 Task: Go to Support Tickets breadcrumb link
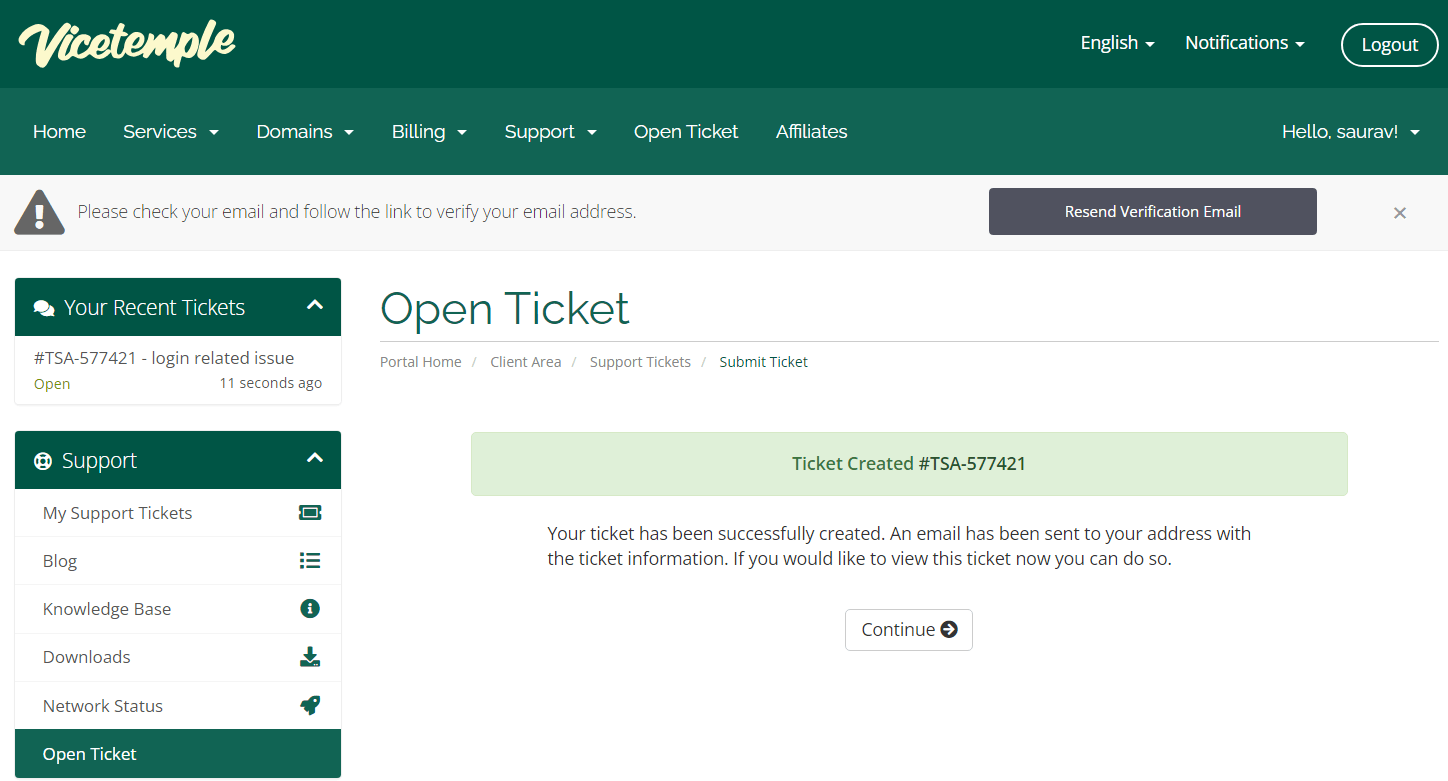coord(640,362)
